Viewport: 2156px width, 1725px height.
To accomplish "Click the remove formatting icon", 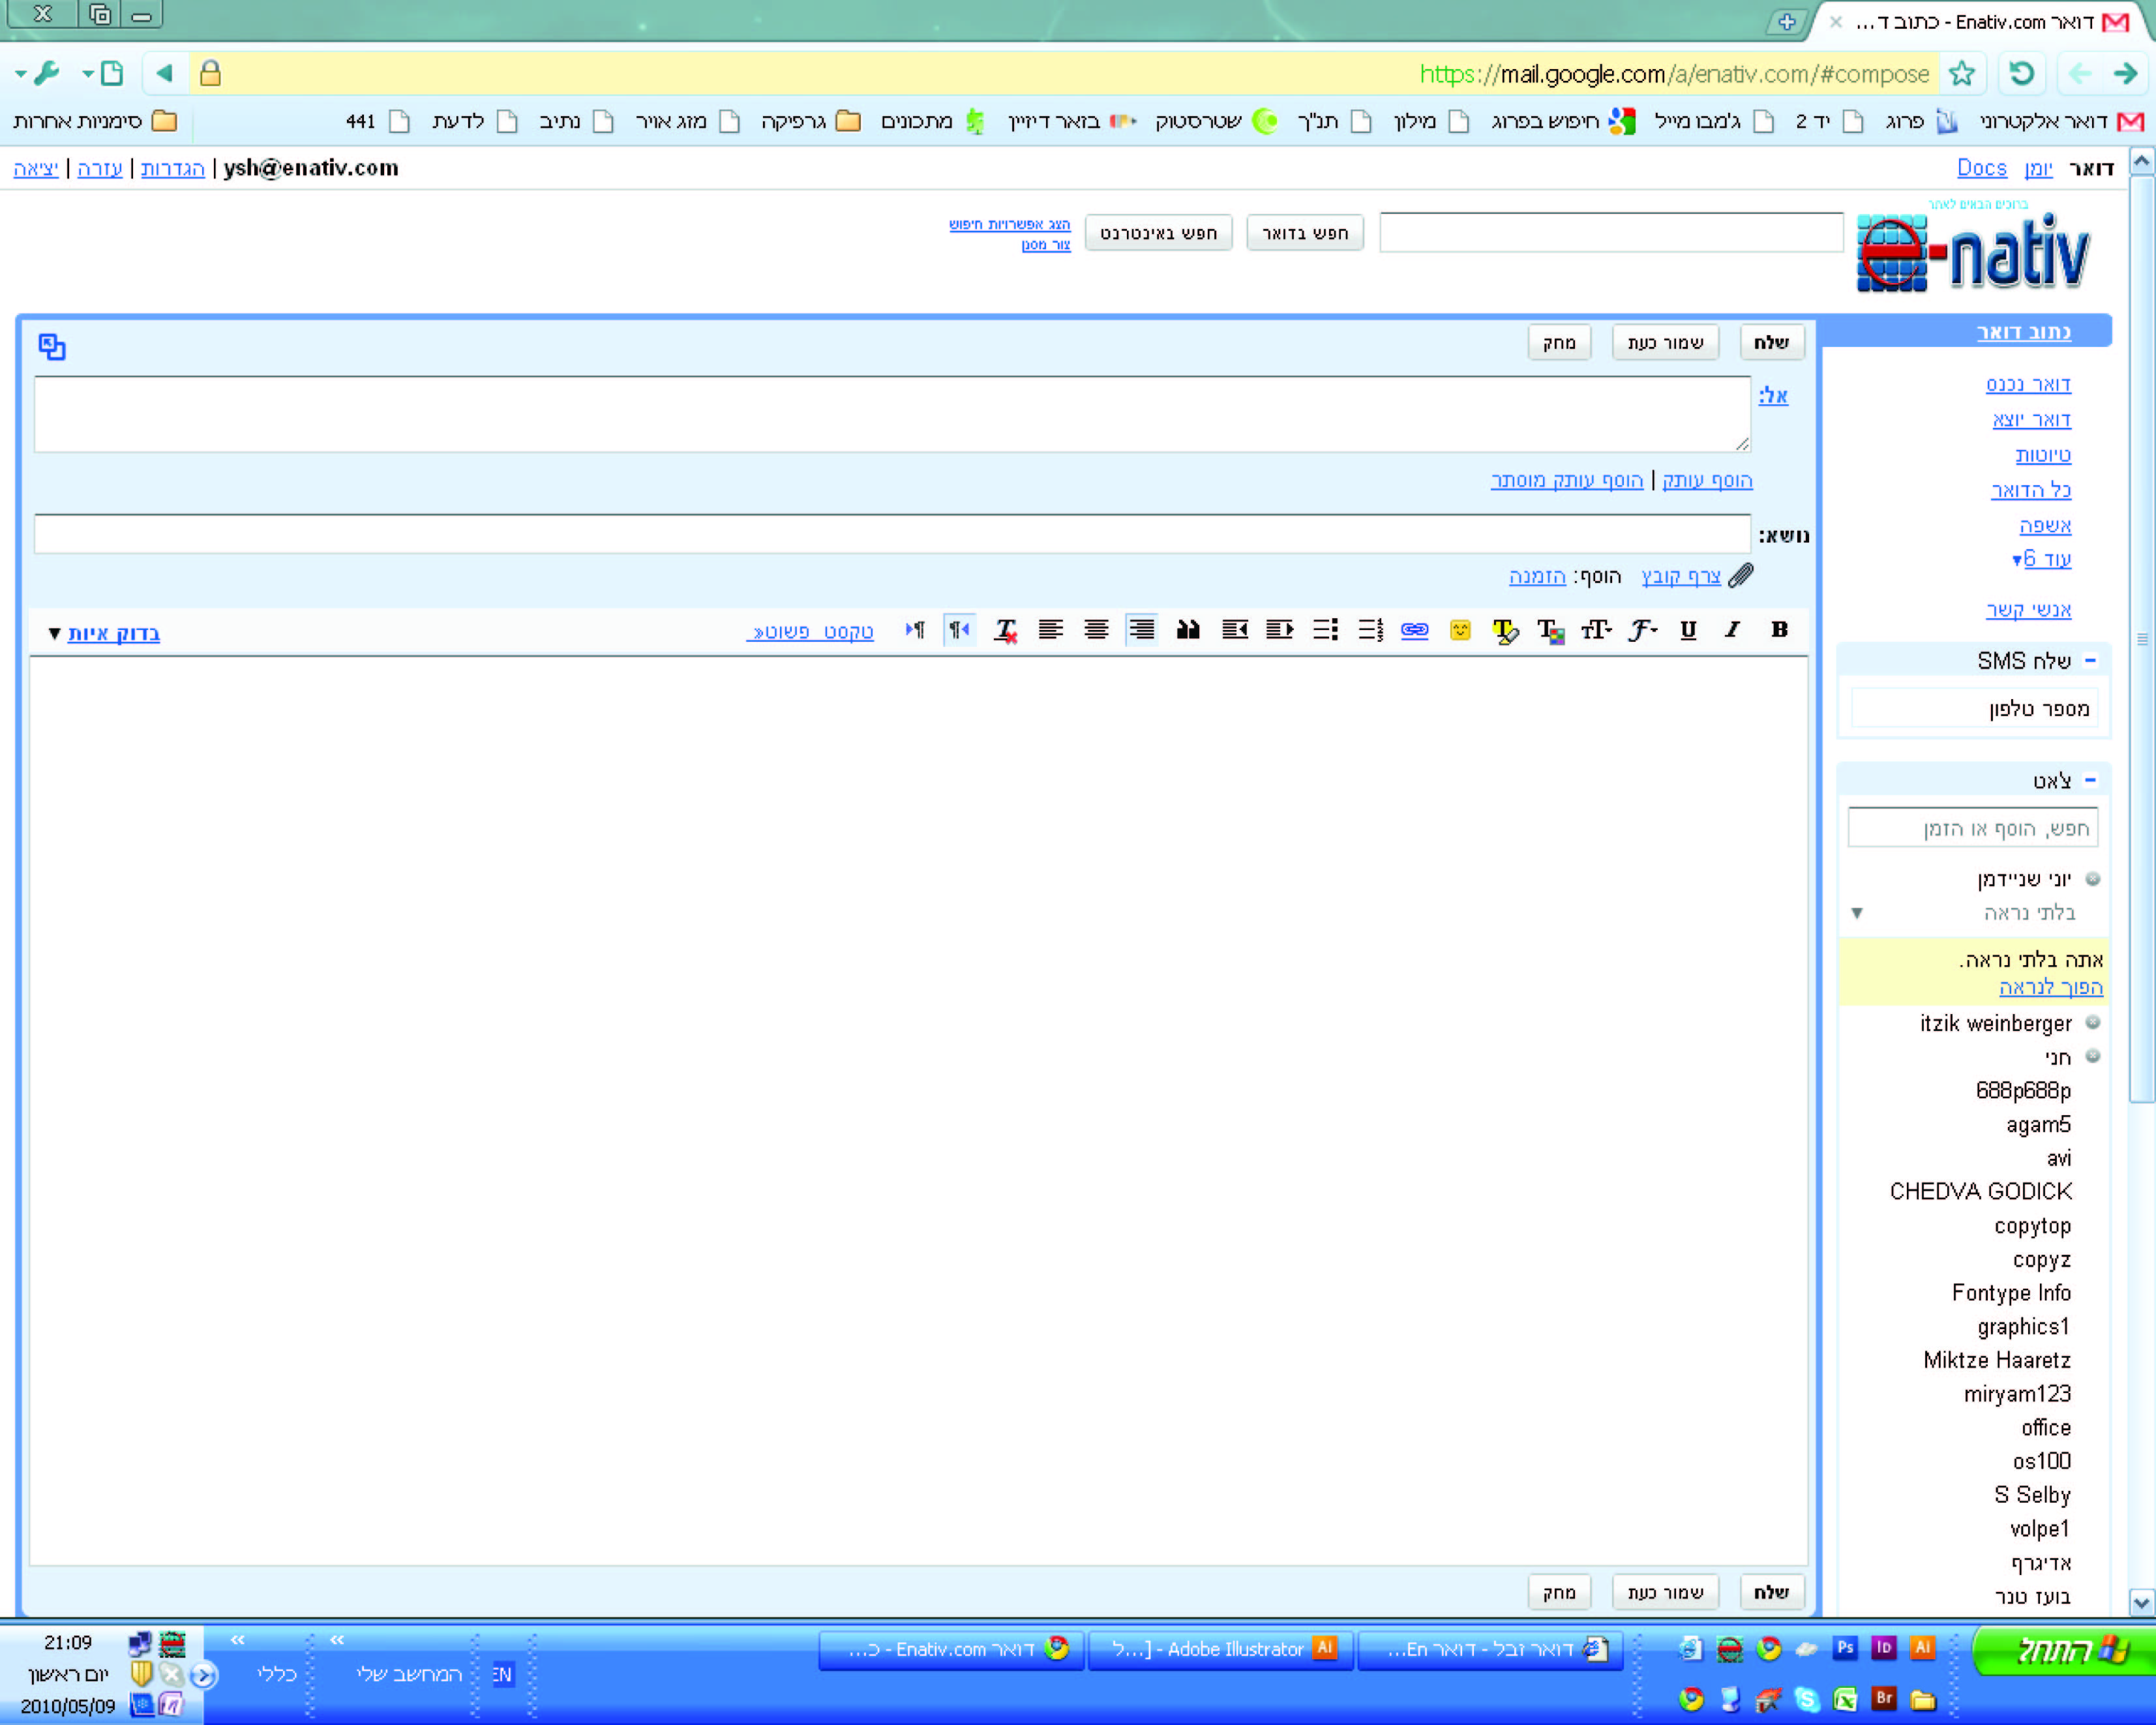I will [x=1005, y=630].
